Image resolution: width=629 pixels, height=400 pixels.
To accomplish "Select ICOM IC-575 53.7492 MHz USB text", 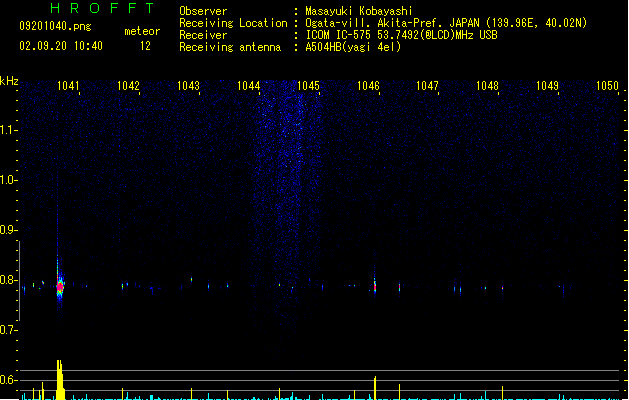I will tap(402, 35).
